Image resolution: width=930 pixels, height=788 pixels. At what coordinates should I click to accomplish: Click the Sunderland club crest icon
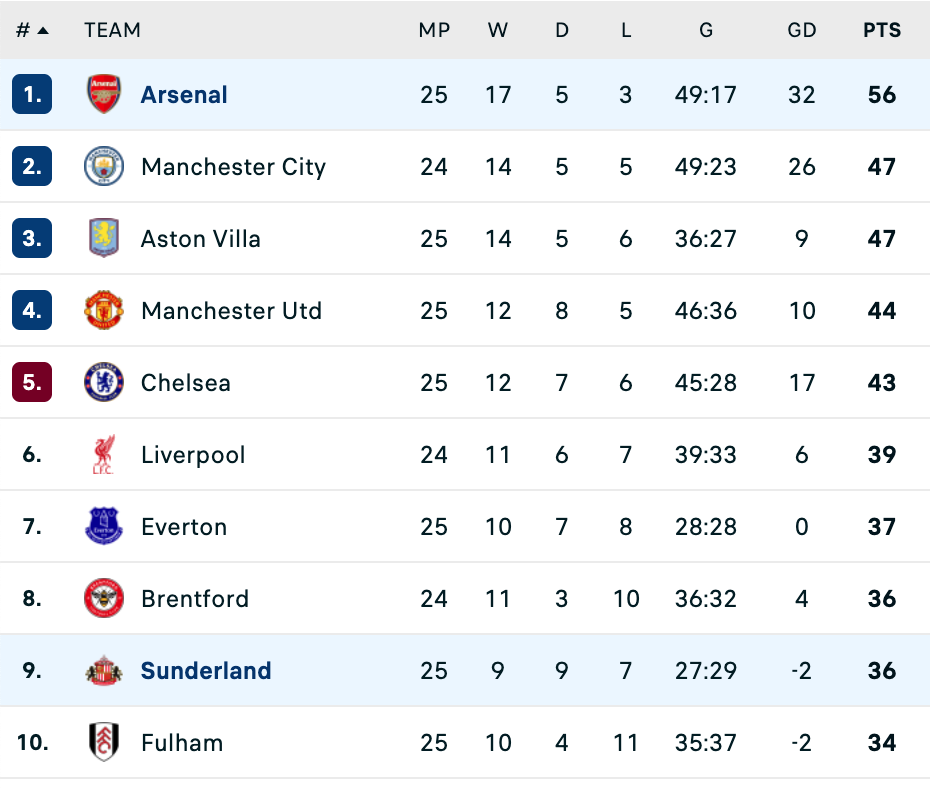103,671
